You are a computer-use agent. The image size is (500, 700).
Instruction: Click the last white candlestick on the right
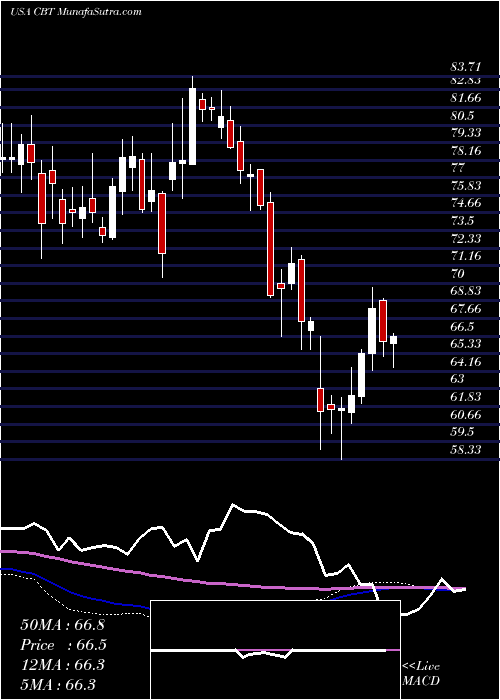[x=393, y=340]
